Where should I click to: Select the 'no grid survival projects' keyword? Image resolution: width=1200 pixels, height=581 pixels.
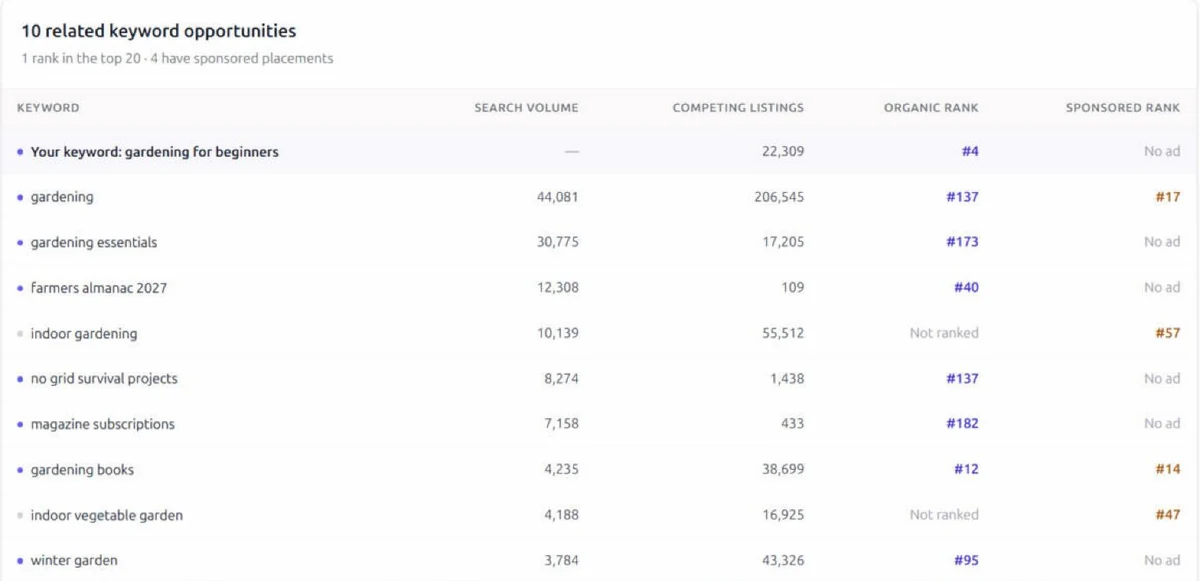coord(600,379)
